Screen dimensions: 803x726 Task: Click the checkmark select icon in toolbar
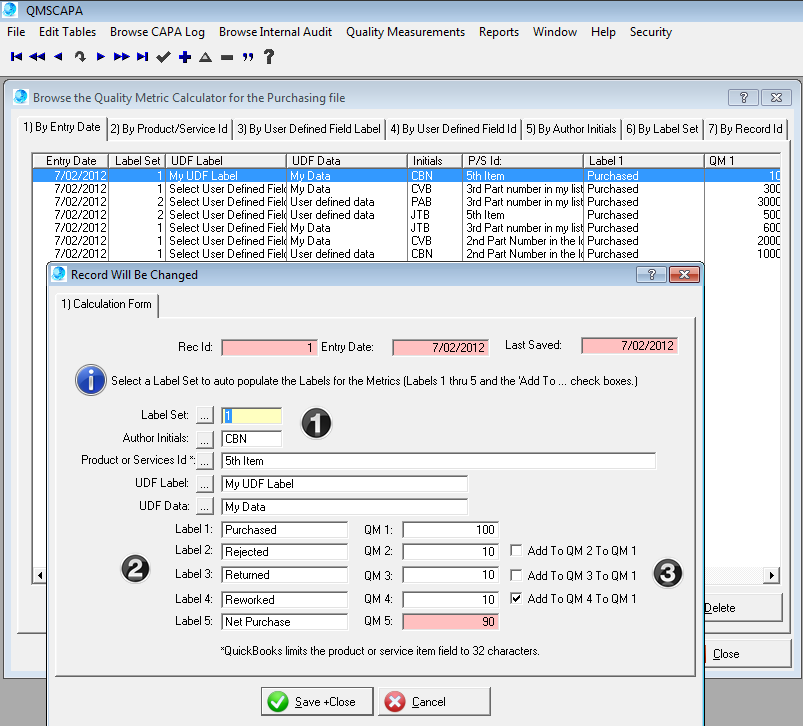[164, 57]
